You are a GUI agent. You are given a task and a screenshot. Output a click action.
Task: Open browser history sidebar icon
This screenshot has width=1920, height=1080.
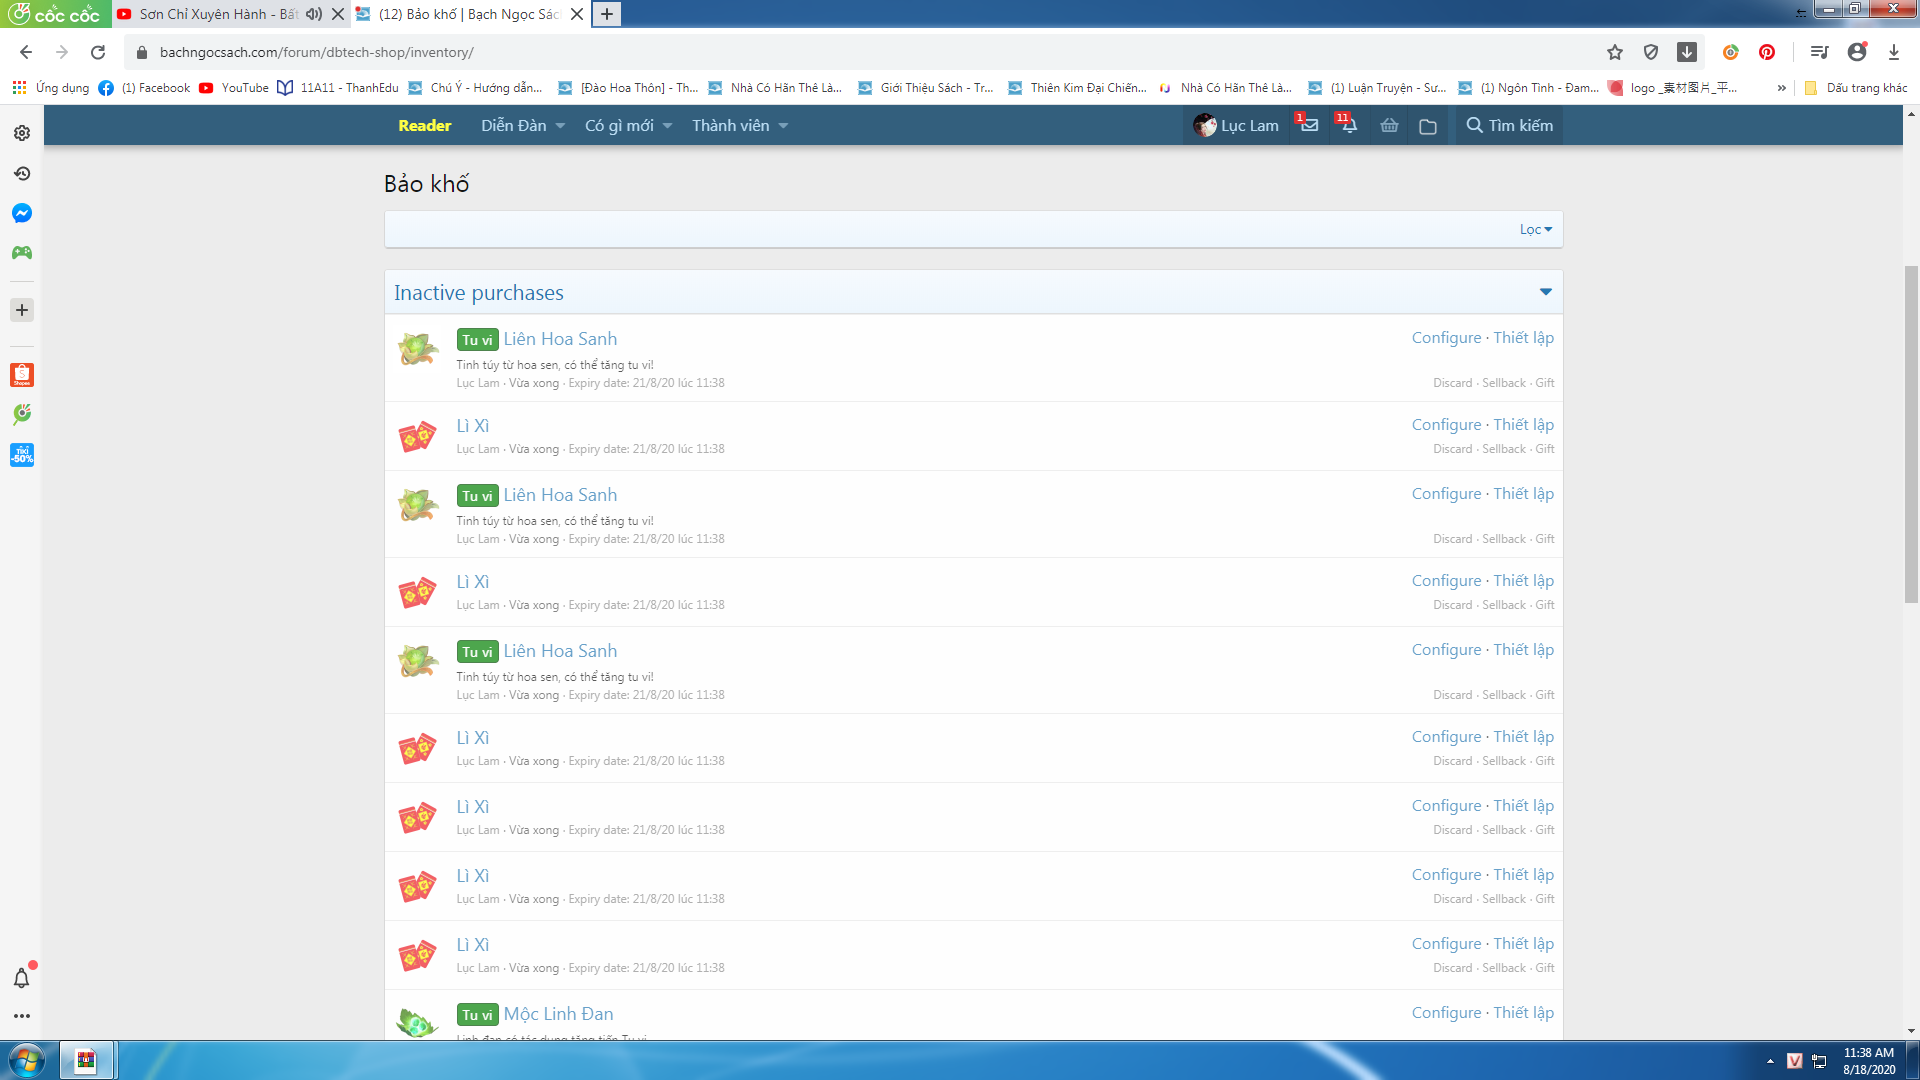click(x=22, y=173)
